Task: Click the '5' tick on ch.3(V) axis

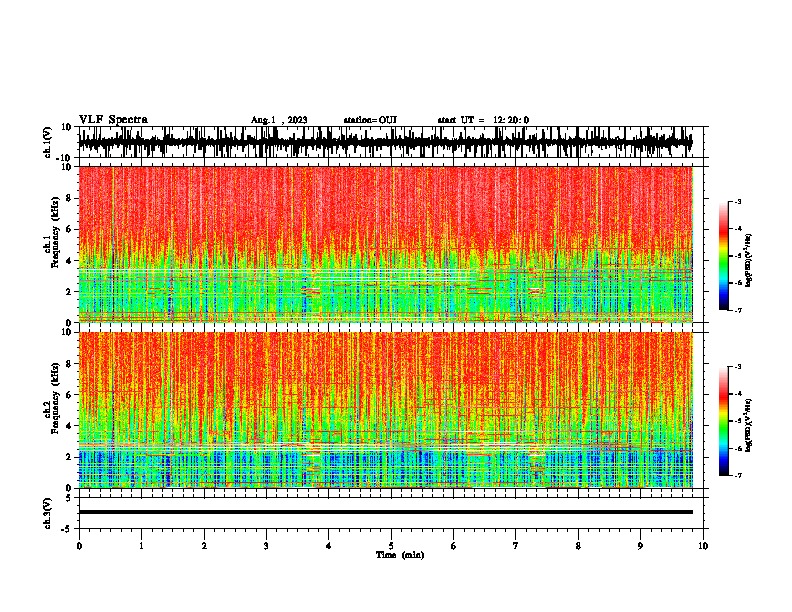Action: (69, 498)
